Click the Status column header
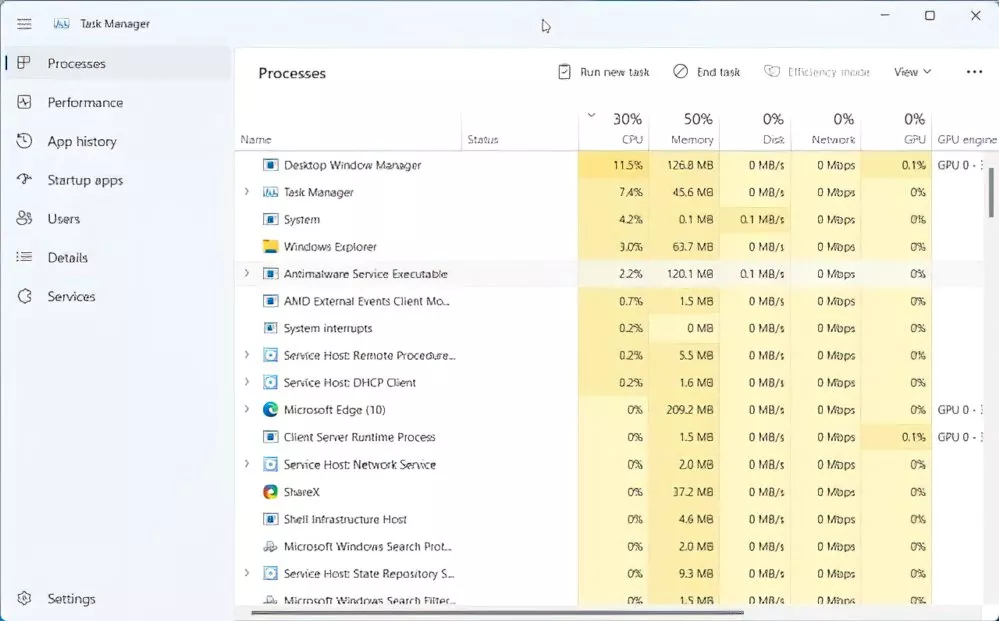The height and width of the screenshot is (621, 999). click(x=482, y=139)
